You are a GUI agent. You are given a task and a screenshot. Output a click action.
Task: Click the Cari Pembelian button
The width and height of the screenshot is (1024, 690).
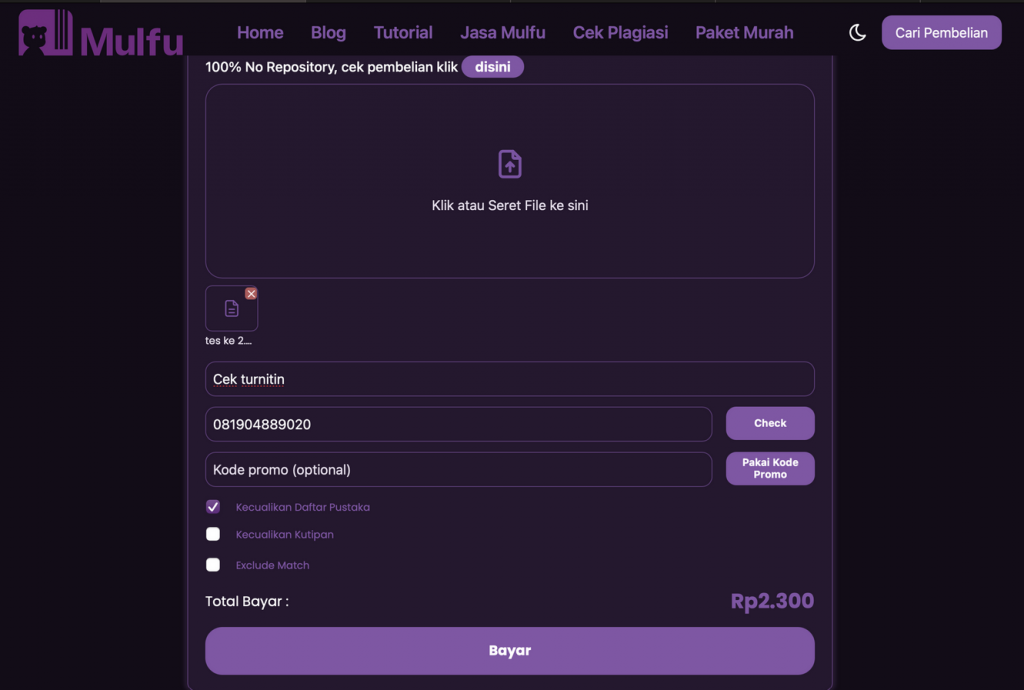tap(941, 33)
